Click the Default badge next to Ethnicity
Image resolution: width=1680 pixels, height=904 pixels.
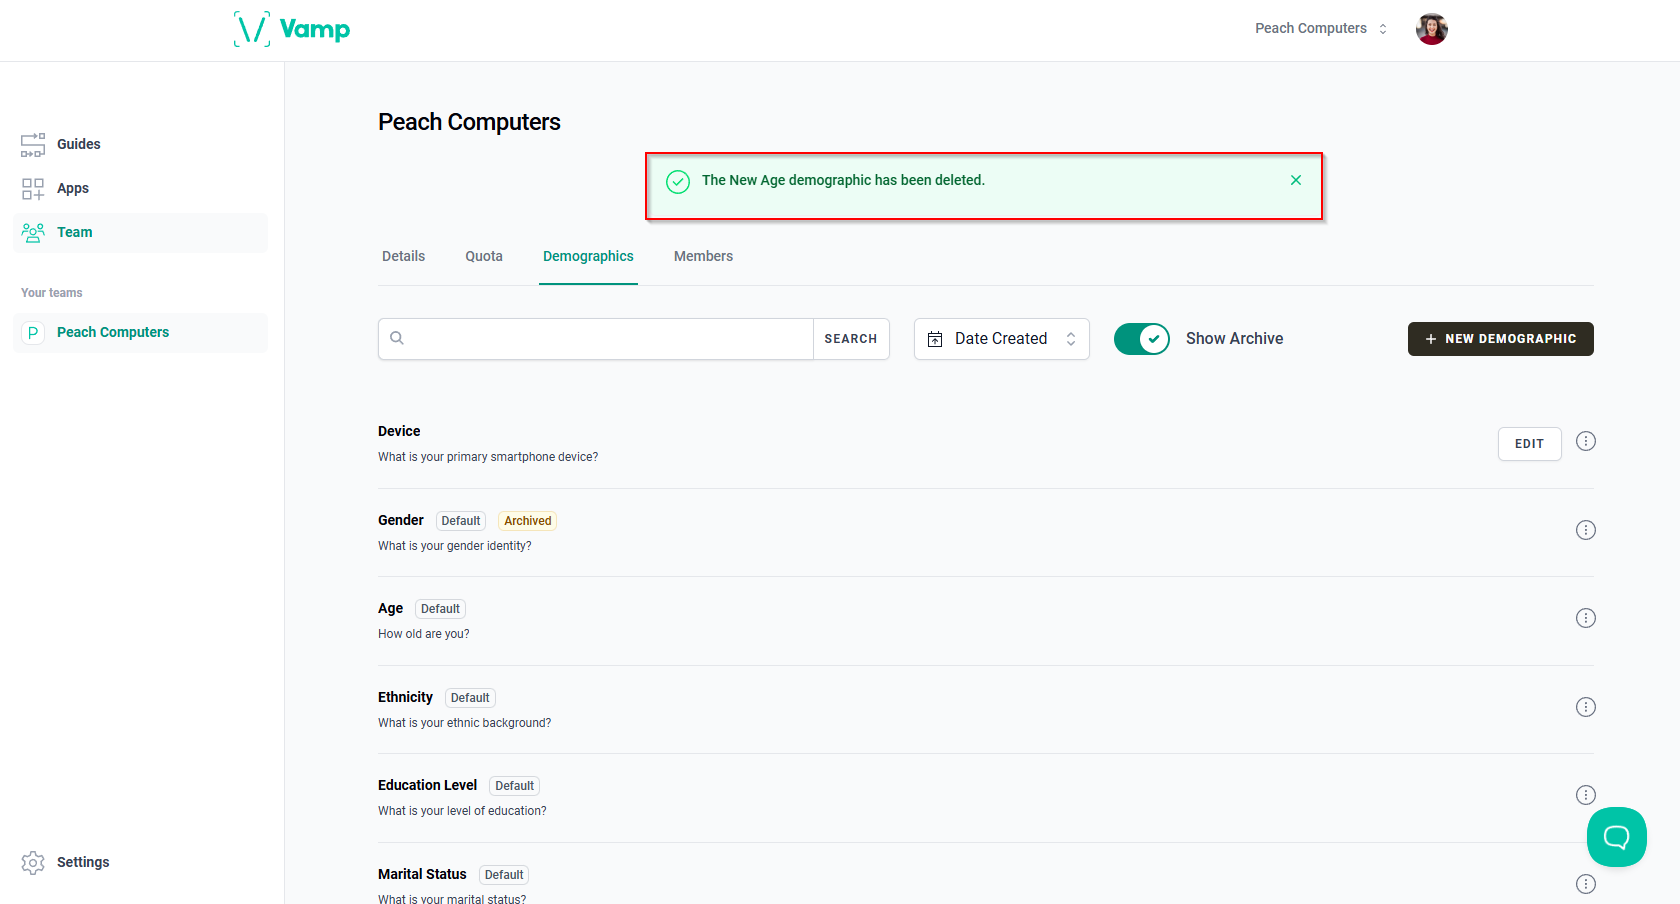click(470, 698)
